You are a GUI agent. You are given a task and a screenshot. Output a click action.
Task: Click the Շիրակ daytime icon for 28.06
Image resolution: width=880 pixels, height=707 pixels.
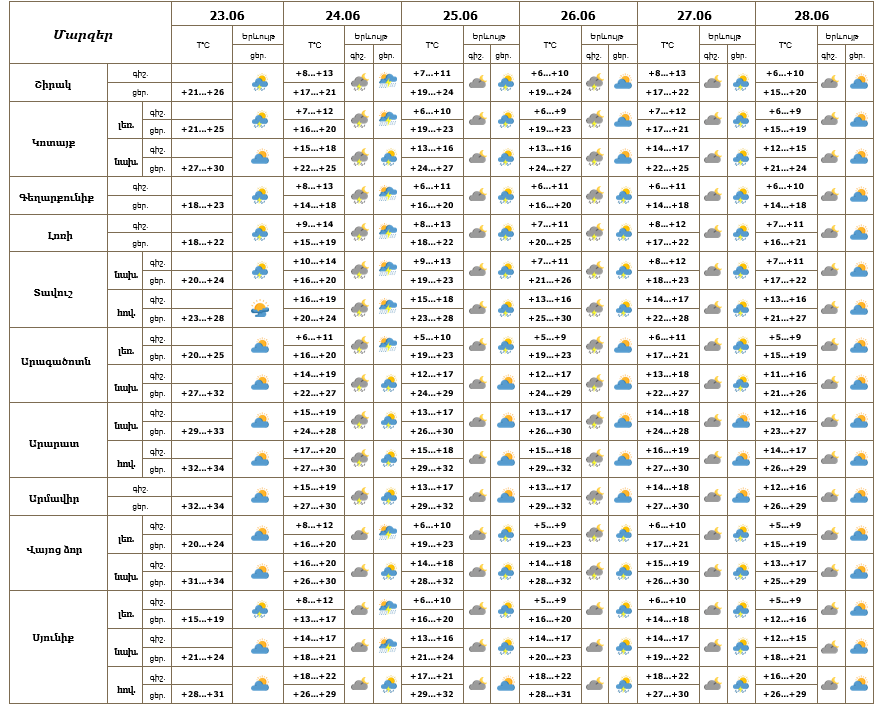click(x=859, y=83)
